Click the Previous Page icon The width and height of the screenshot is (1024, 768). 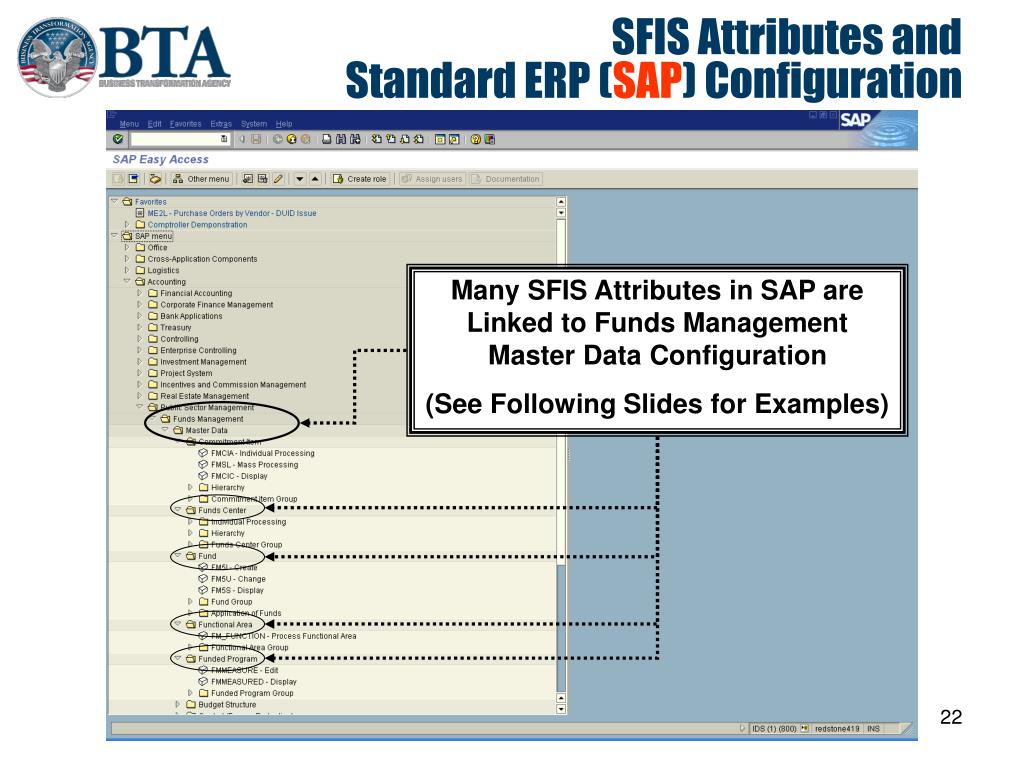391,139
